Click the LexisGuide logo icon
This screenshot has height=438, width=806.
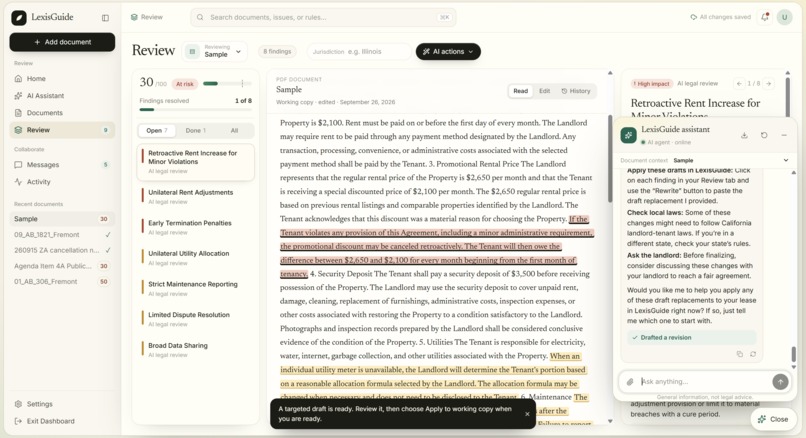coord(19,17)
